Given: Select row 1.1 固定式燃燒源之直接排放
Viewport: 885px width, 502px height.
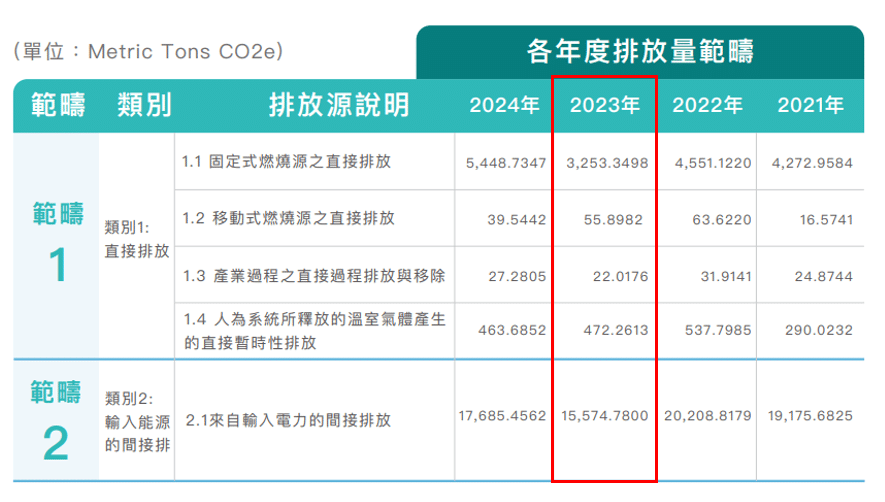Looking at the screenshot, I should [x=286, y=161].
